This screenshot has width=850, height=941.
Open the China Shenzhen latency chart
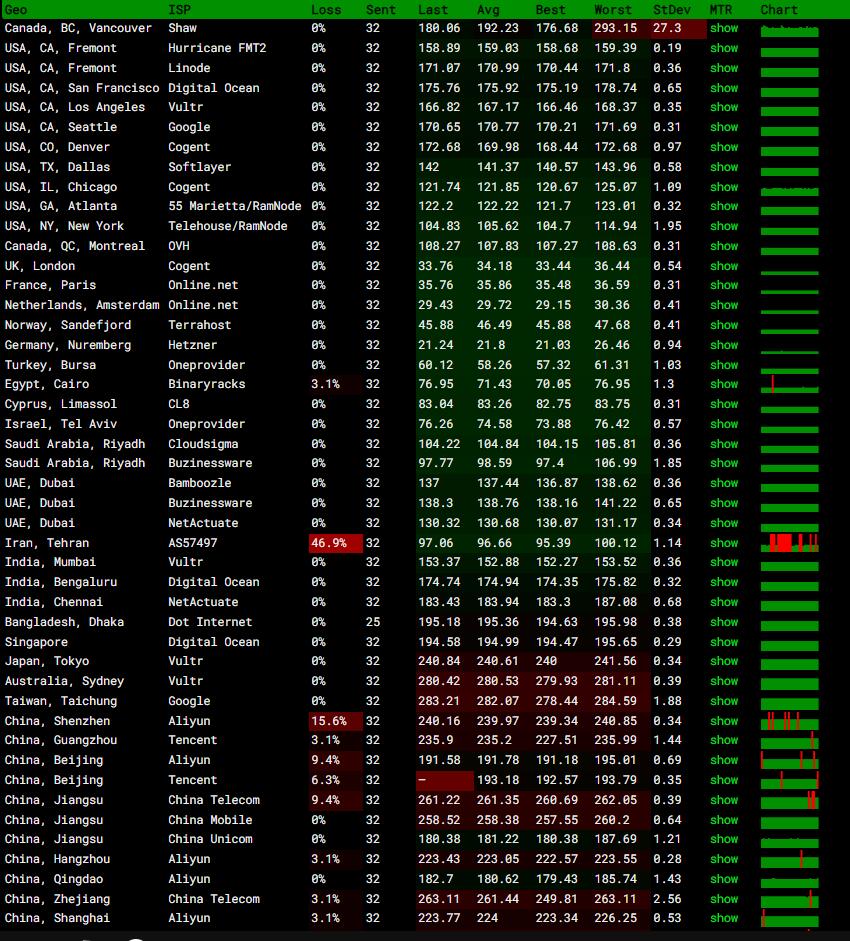coord(789,721)
